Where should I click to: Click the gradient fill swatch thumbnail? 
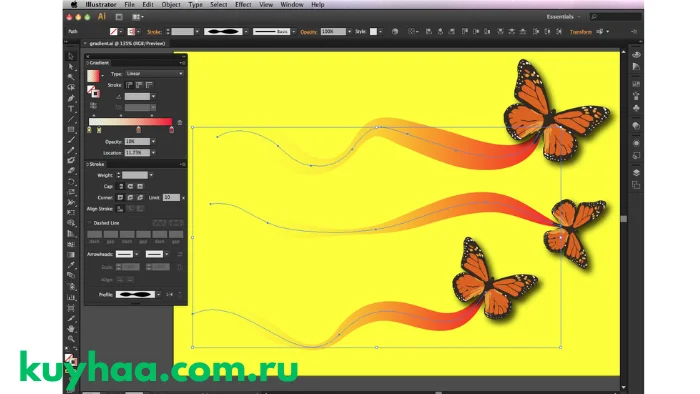coord(93,75)
